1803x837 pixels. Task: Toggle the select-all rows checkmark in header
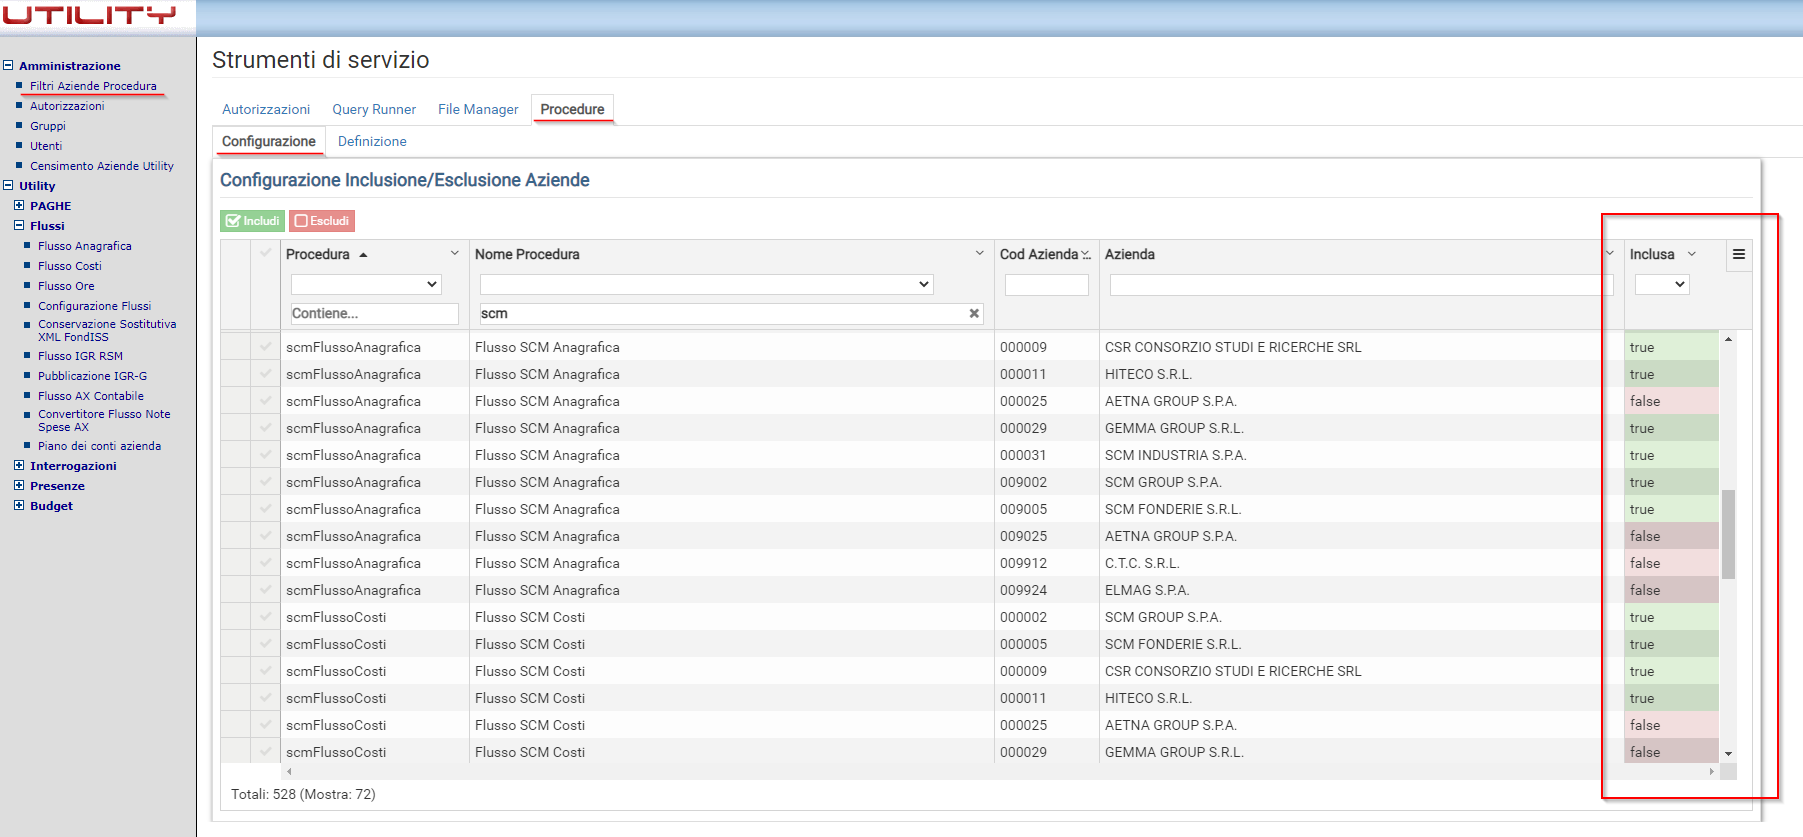point(265,254)
